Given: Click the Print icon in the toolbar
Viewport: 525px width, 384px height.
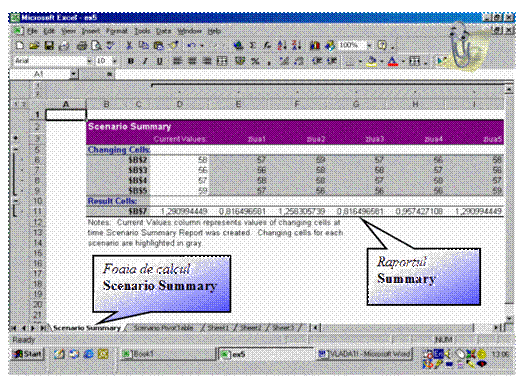Looking at the screenshot, I should coord(82,46).
